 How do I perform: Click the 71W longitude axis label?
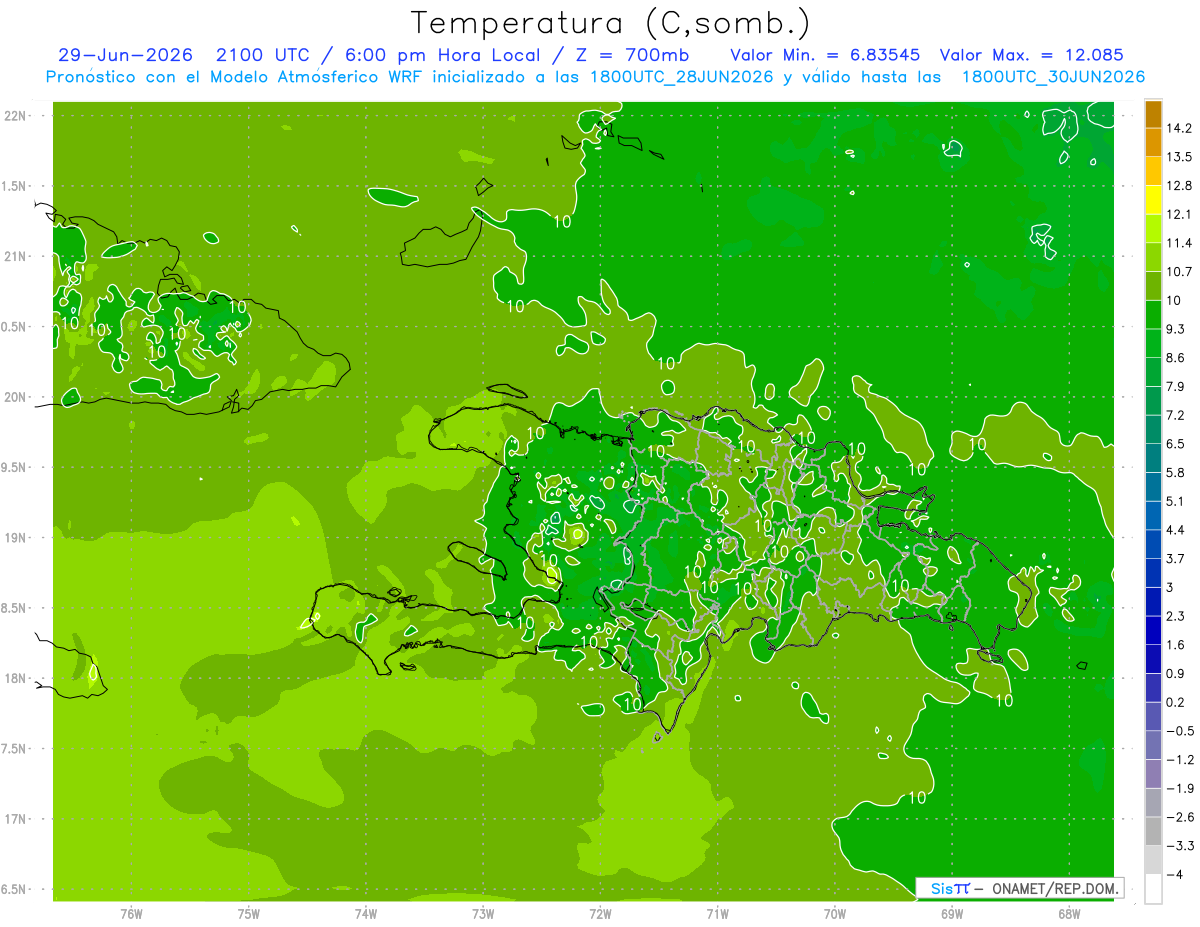tap(717, 913)
